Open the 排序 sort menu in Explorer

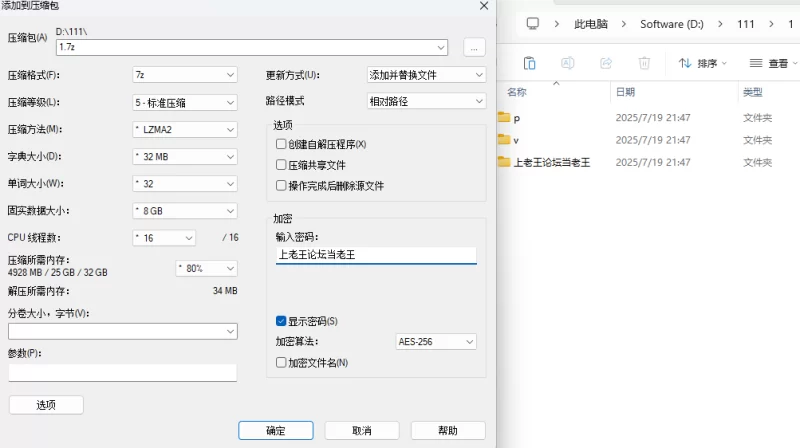pos(702,63)
